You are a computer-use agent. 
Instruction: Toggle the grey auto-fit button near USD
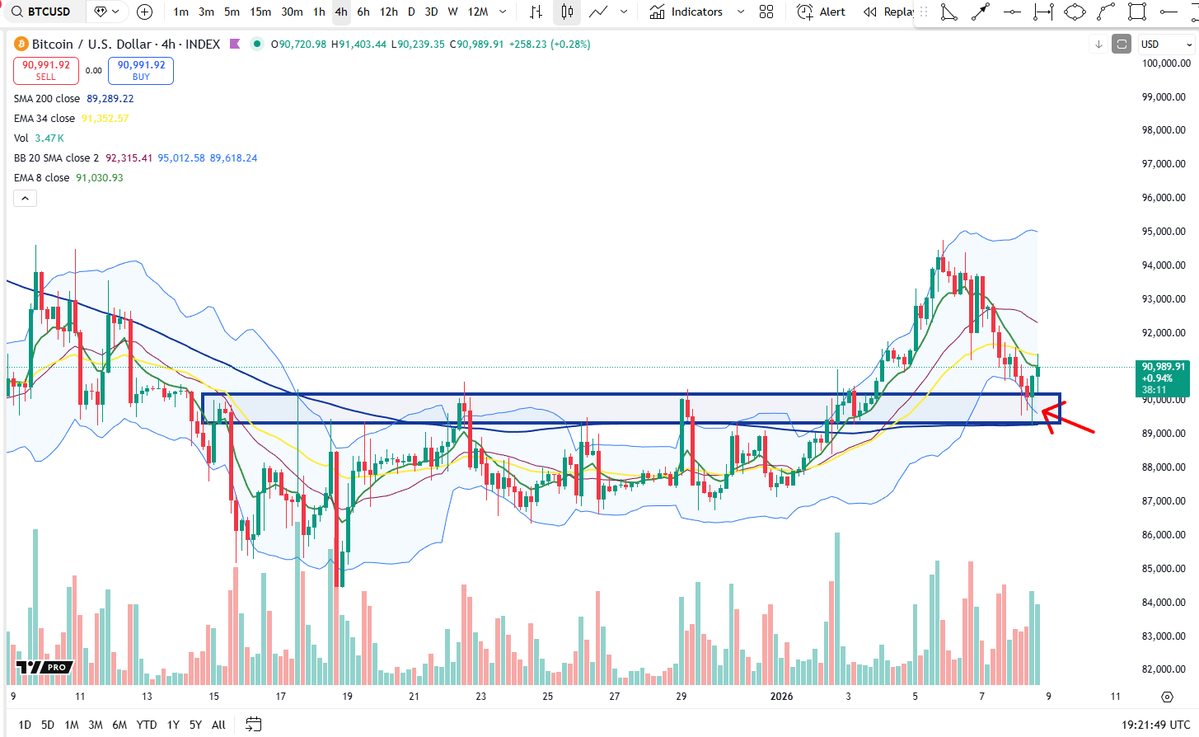coord(1121,44)
